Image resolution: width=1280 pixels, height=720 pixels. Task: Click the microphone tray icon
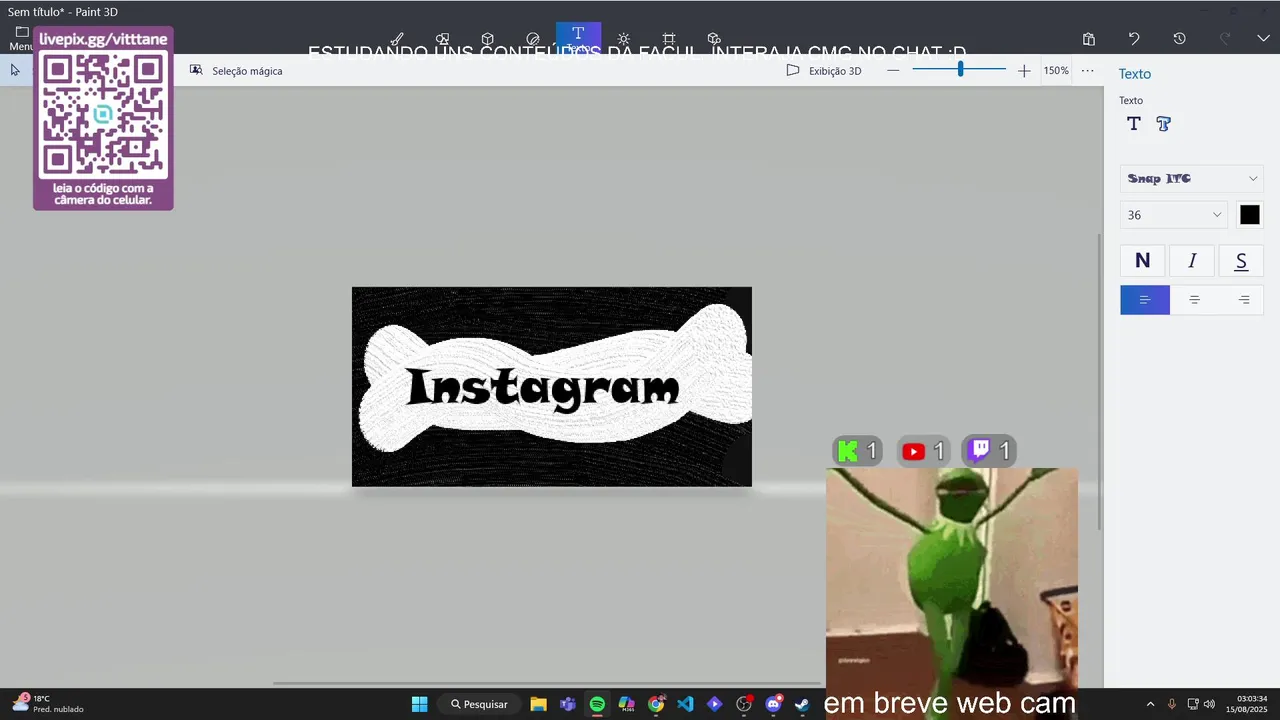[x=1172, y=704]
